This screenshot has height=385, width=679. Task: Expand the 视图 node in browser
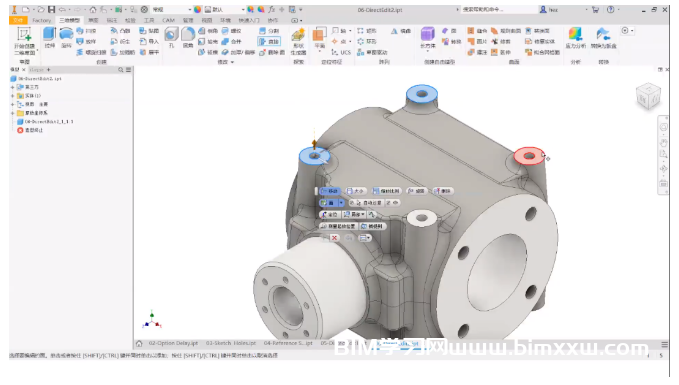(x=13, y=104)
